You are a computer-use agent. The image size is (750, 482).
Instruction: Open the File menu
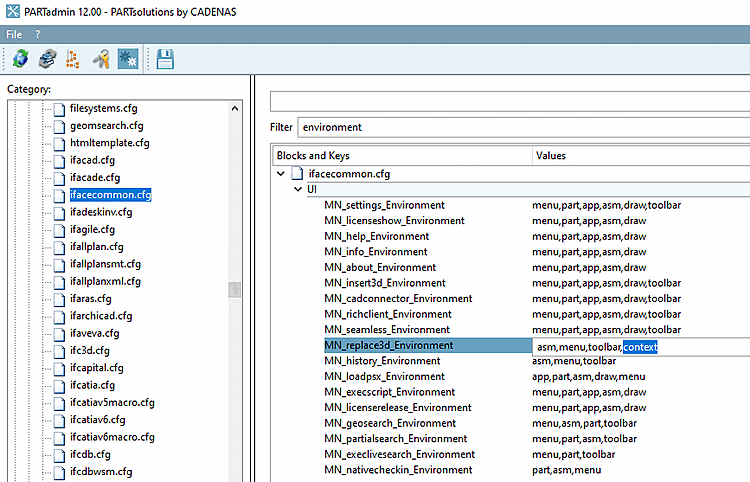click(14, 34)
